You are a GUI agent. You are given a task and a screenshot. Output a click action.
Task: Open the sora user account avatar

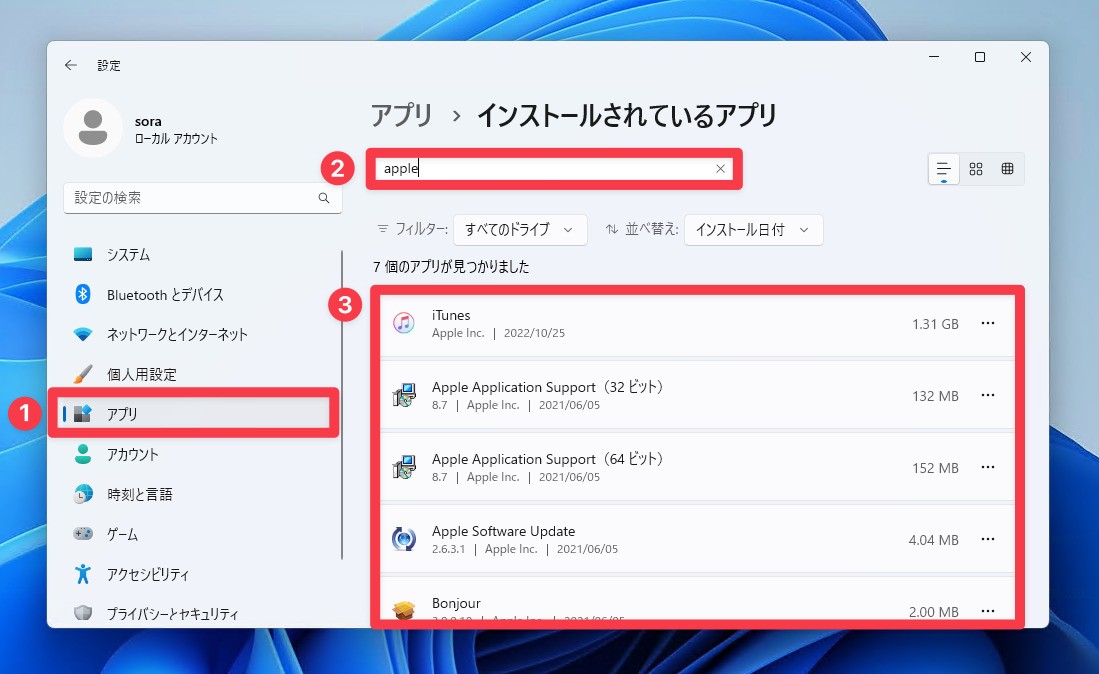93,128
